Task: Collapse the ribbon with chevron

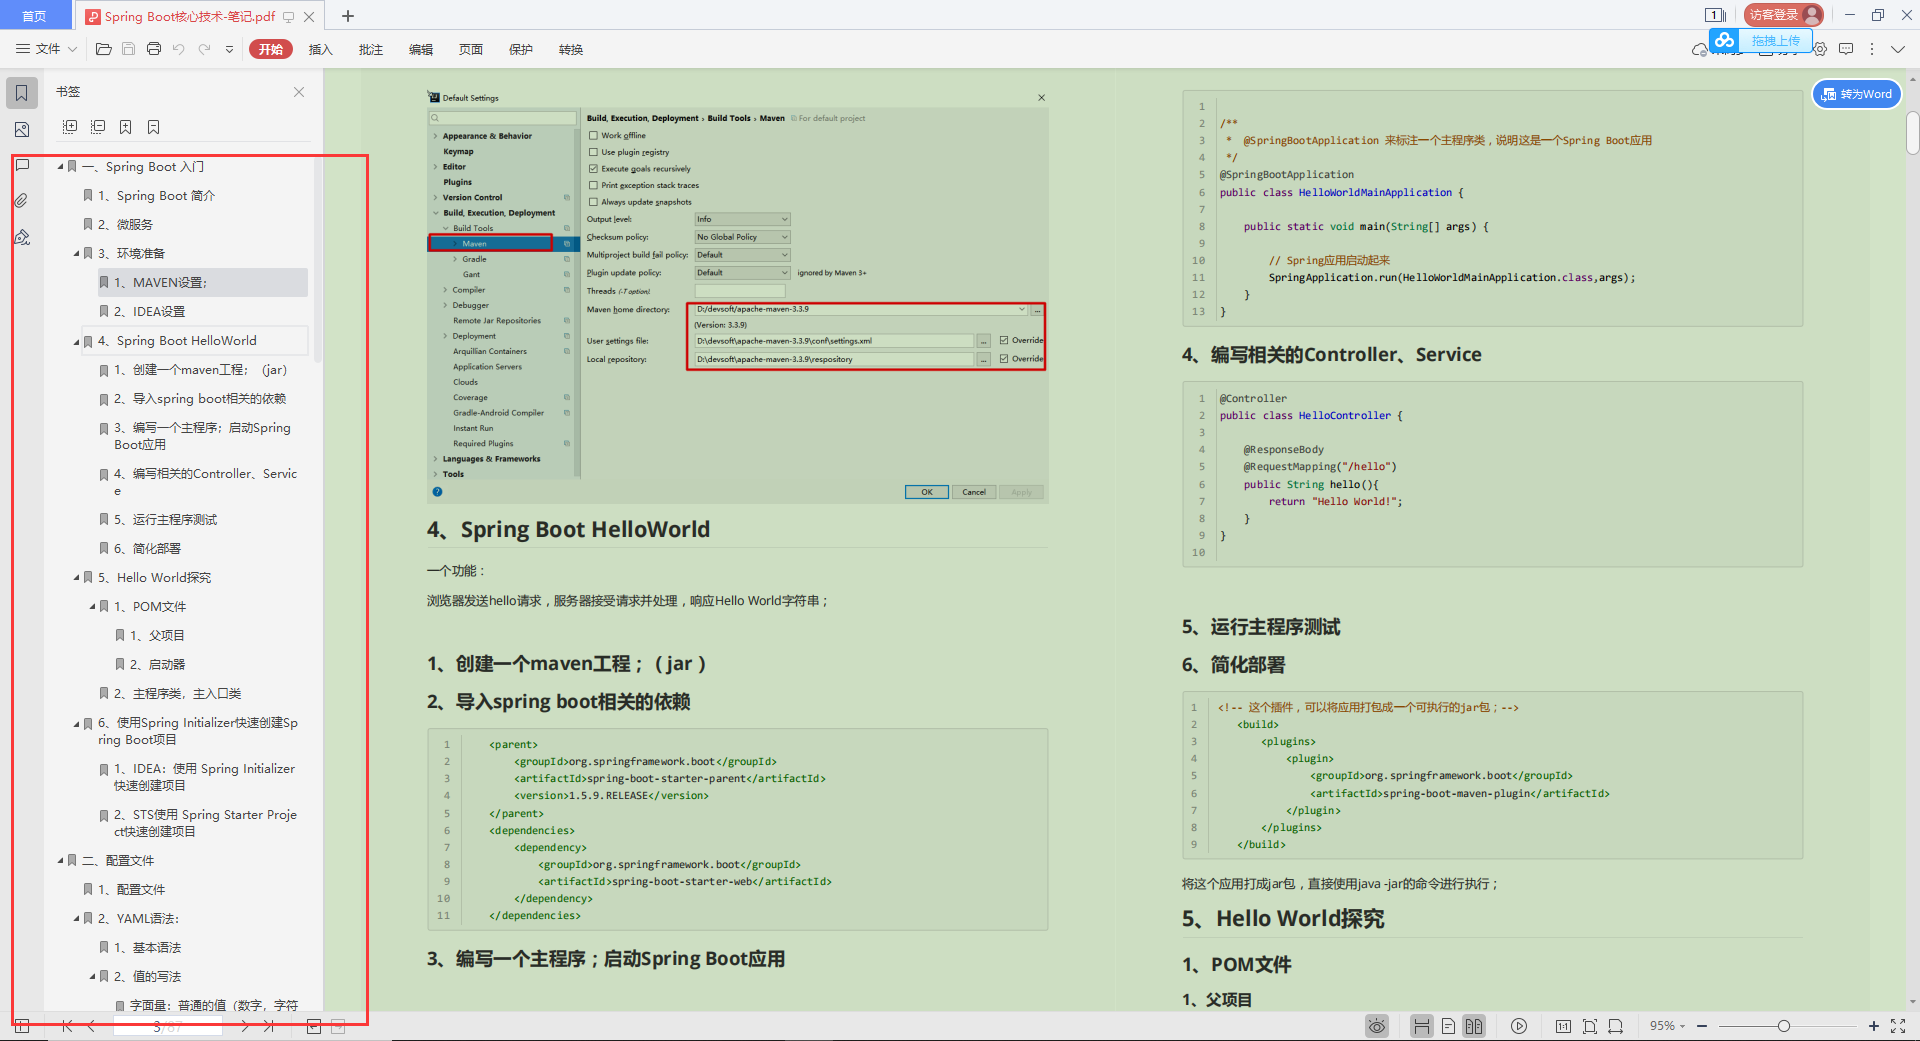Action: click(x=1898, y=49)
